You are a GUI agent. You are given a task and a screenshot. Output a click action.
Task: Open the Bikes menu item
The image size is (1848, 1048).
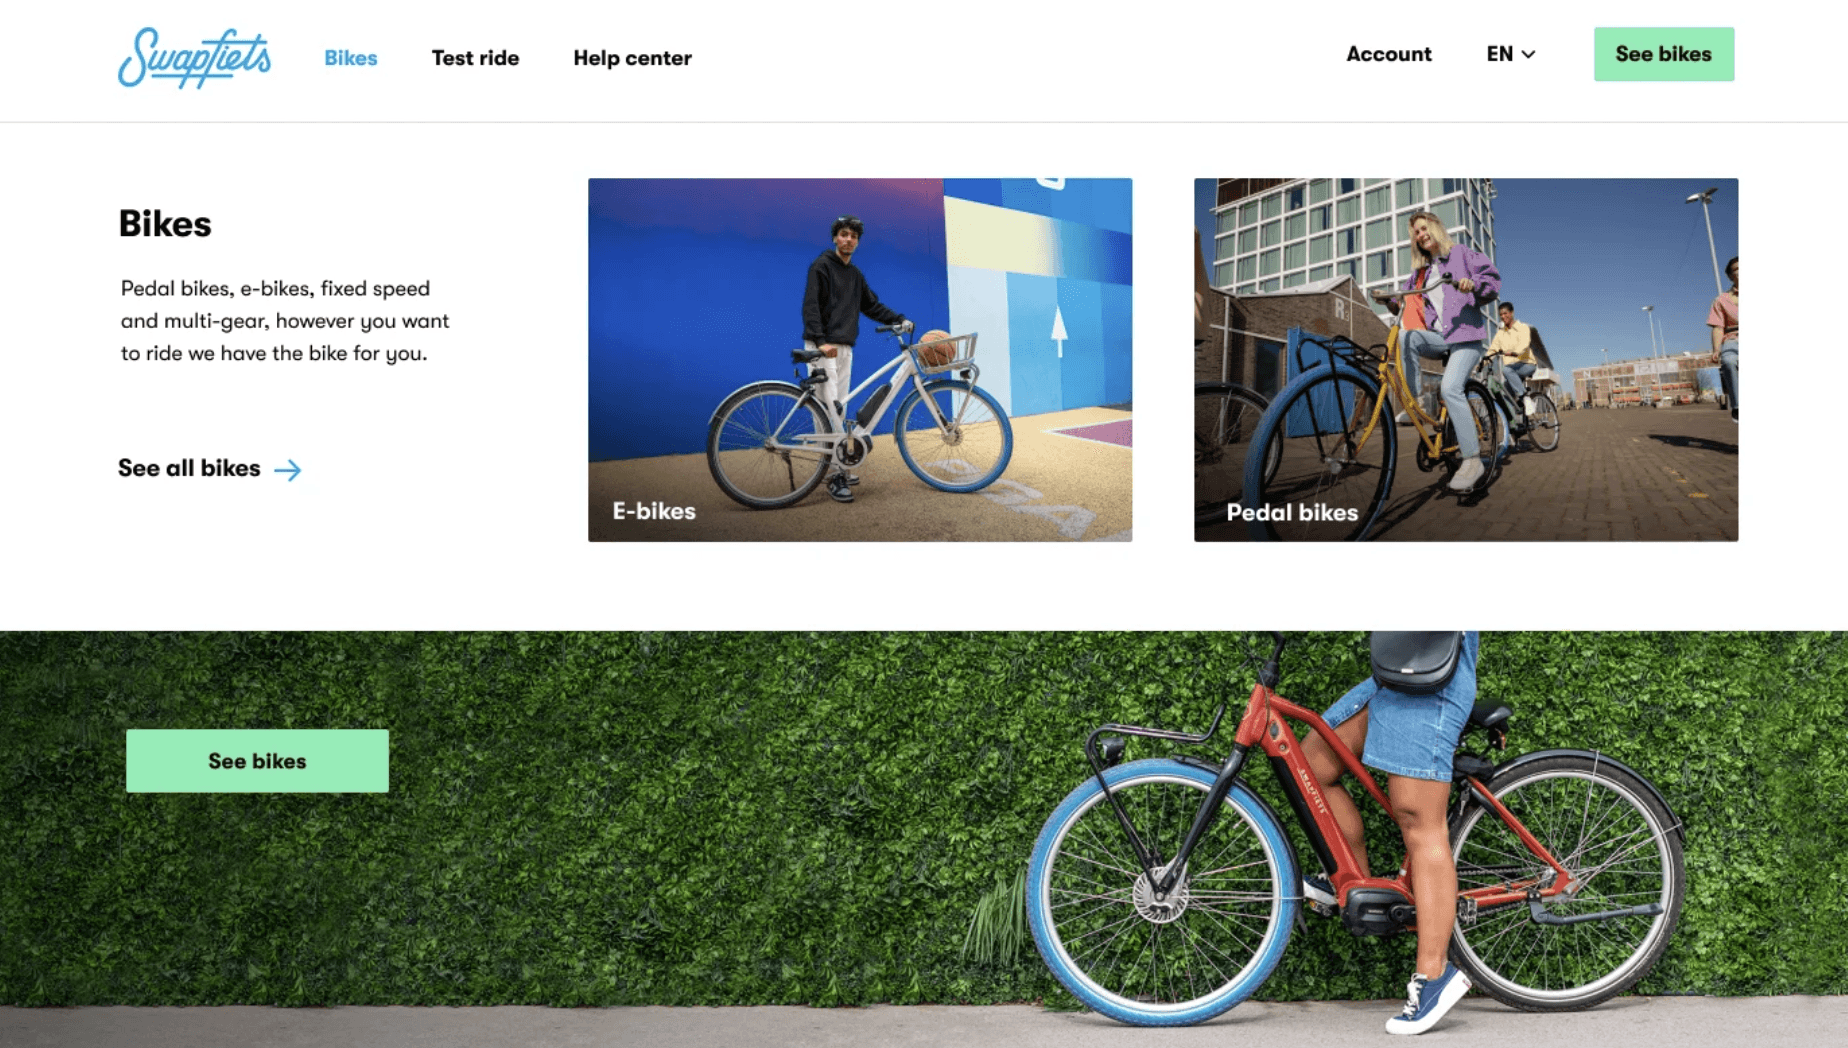tap(350, 58)
